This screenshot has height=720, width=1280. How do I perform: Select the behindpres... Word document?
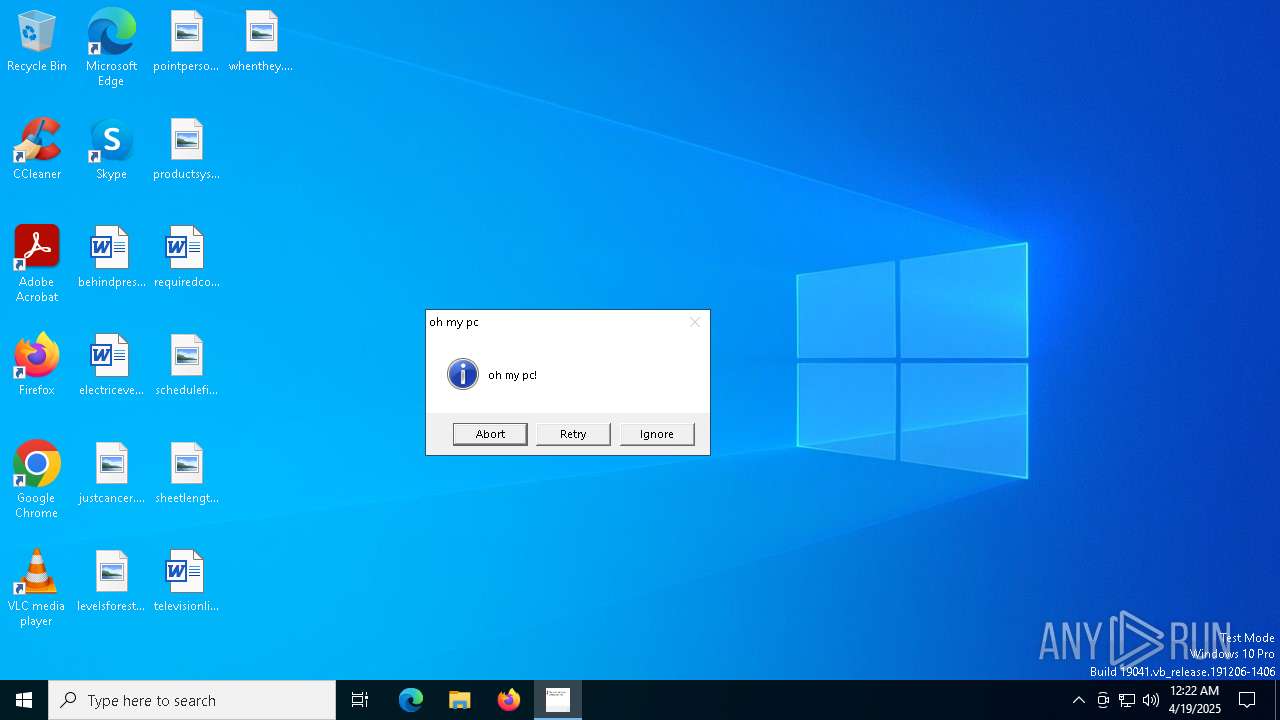(111, 258)
